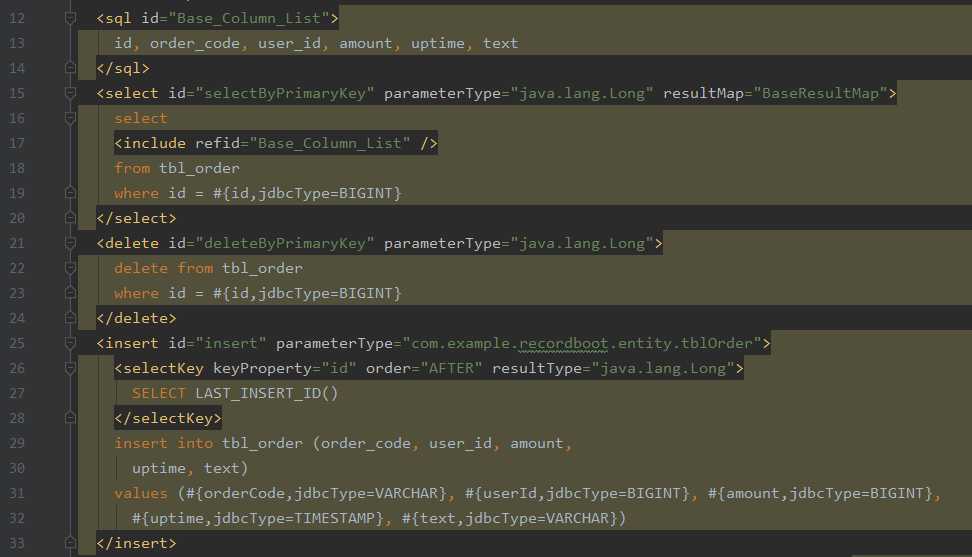This screenshot has width=972, height=557.
Task: Toggle the fold marker beside line 16 select
Action: [70, 118]
